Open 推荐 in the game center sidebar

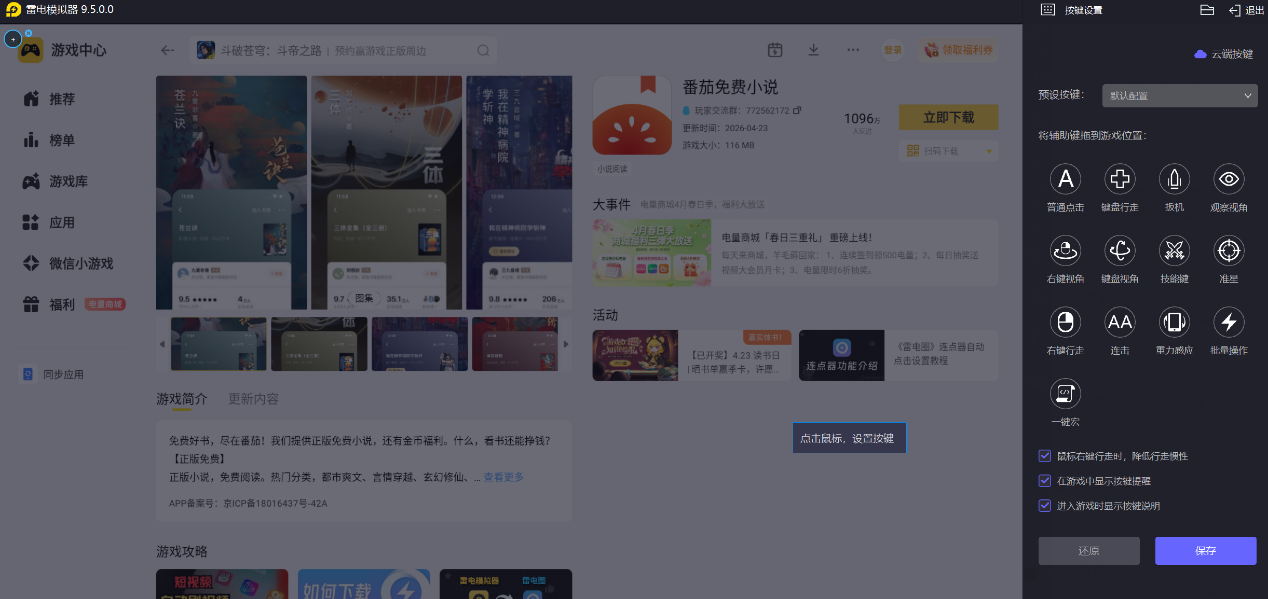coord(62,99)
